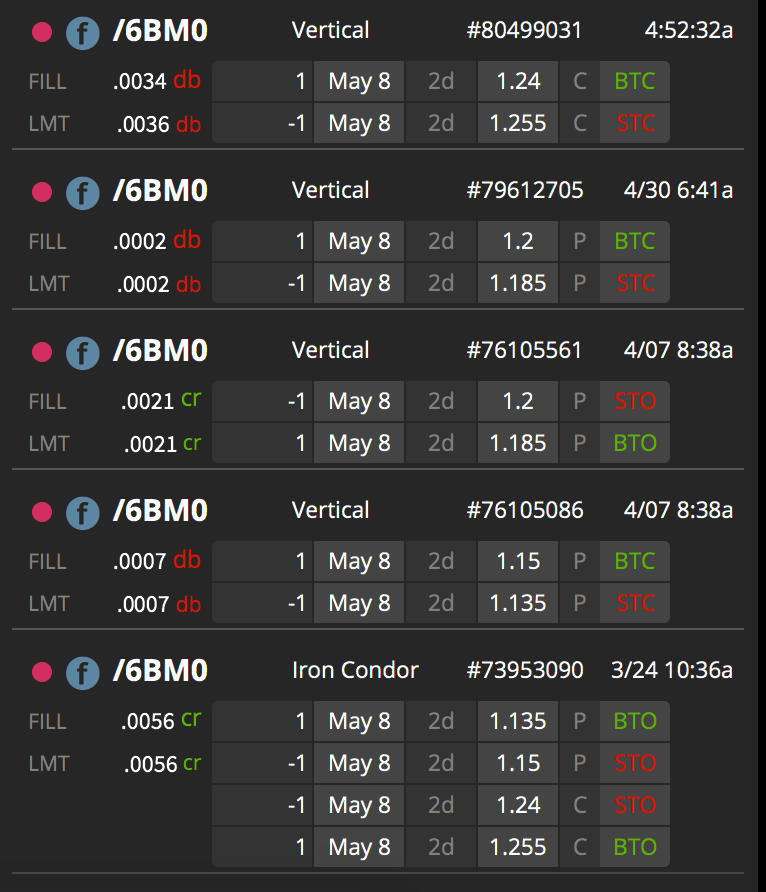The height and width of the screenshot is (892, 766).
Task: Click order number #80499031
Action: (524, 30)
